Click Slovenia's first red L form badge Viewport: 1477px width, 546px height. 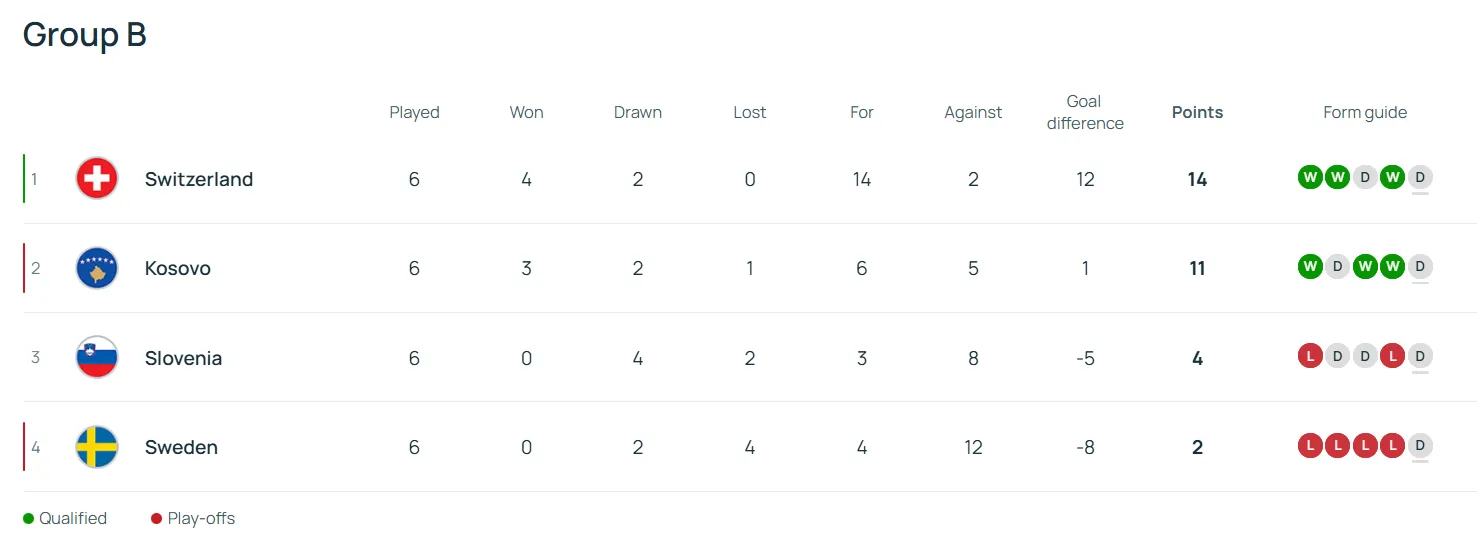(1310, 357)
